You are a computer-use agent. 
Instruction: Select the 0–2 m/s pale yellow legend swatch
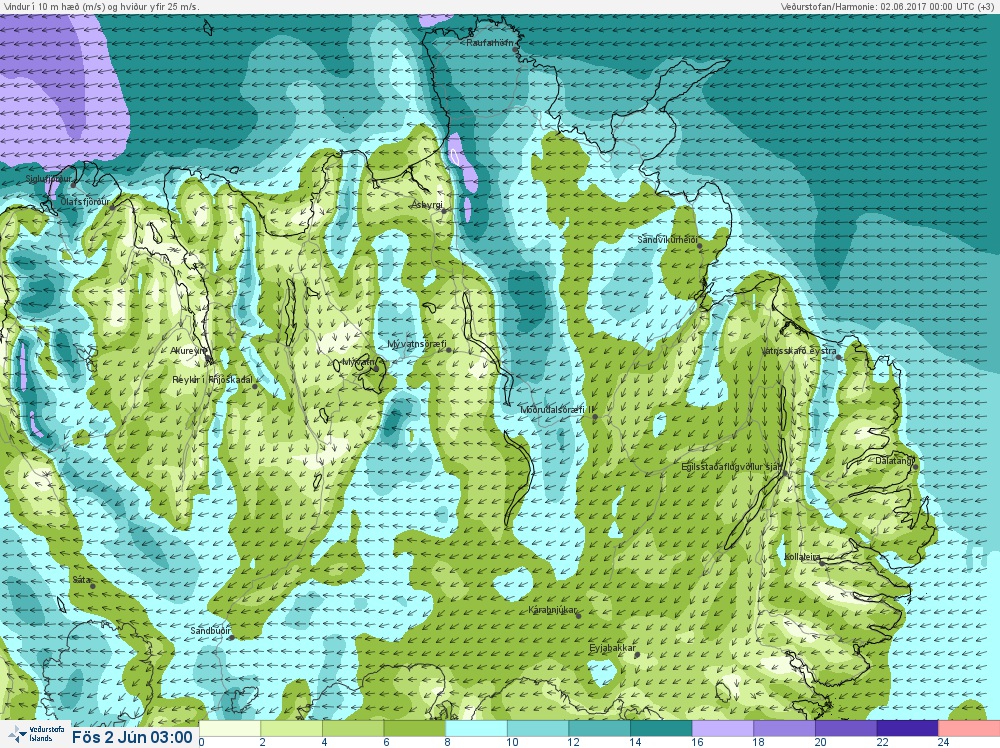230,728
